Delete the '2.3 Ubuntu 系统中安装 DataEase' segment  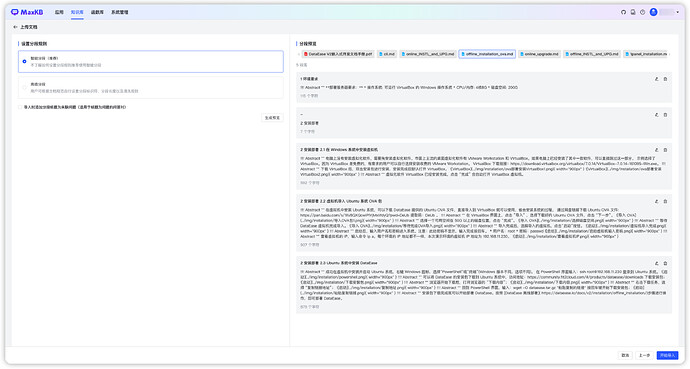(665, 263)
